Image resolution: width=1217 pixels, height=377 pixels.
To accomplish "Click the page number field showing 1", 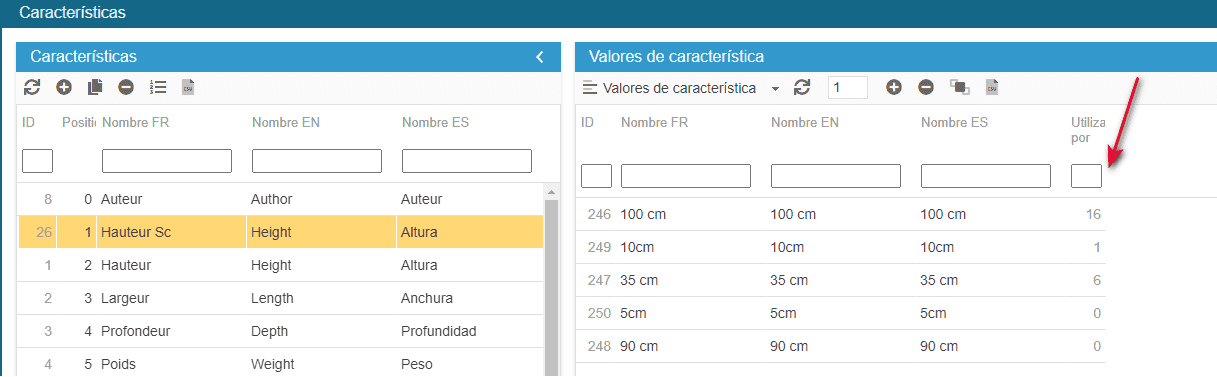I will (x=848, y=88).
